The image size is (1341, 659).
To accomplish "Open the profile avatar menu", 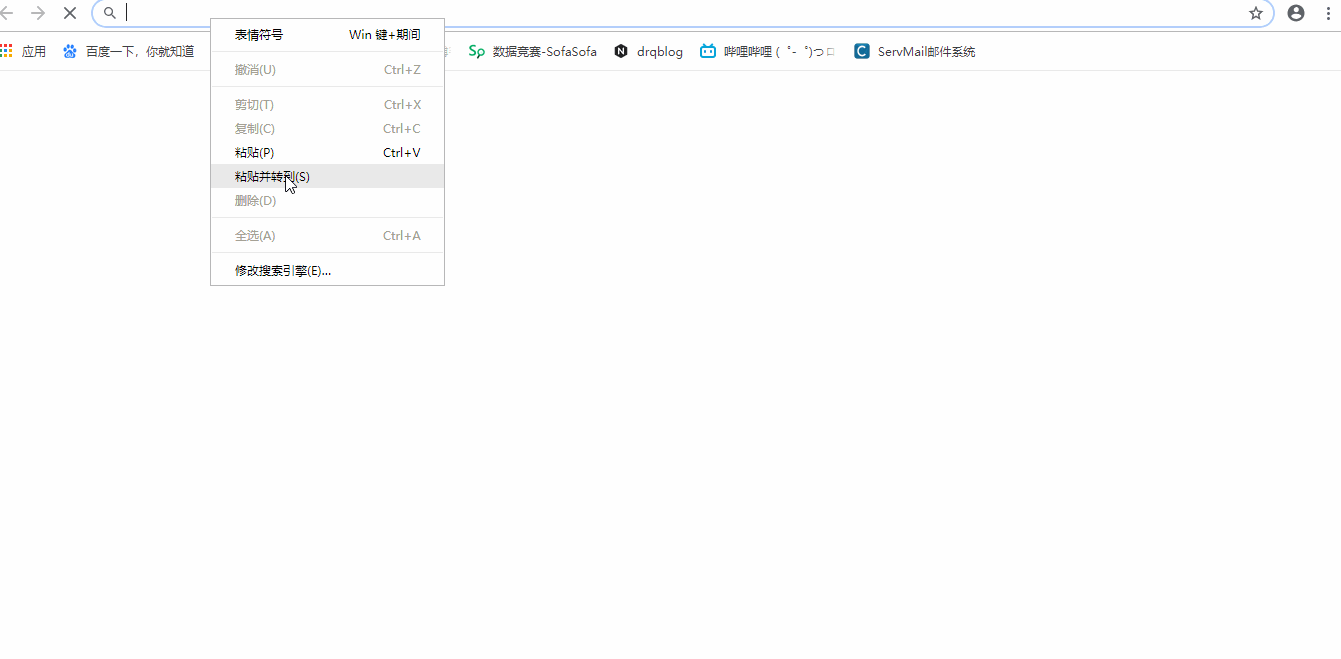I will point(1296,13).
